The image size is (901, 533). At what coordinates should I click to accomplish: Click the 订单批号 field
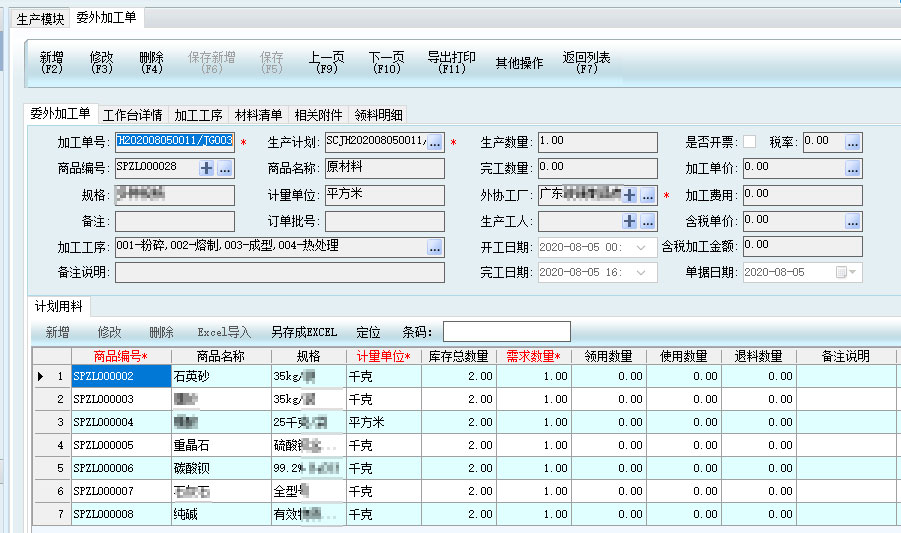385,221
